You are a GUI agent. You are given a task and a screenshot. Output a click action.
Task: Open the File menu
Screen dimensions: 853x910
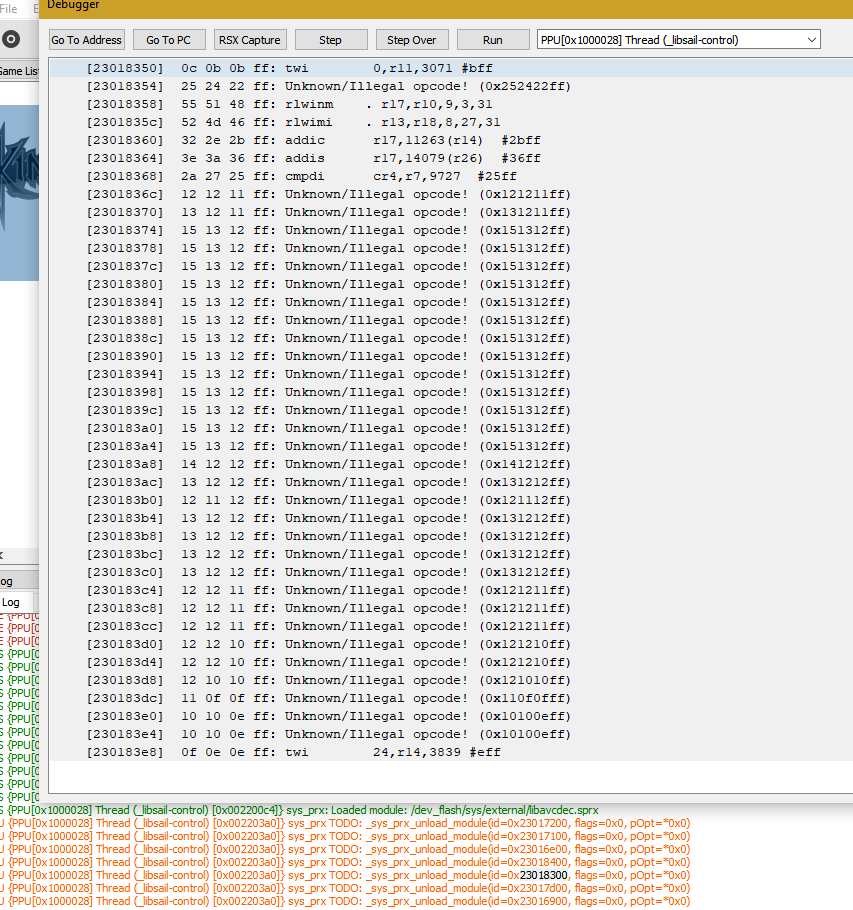pos(10,6)
